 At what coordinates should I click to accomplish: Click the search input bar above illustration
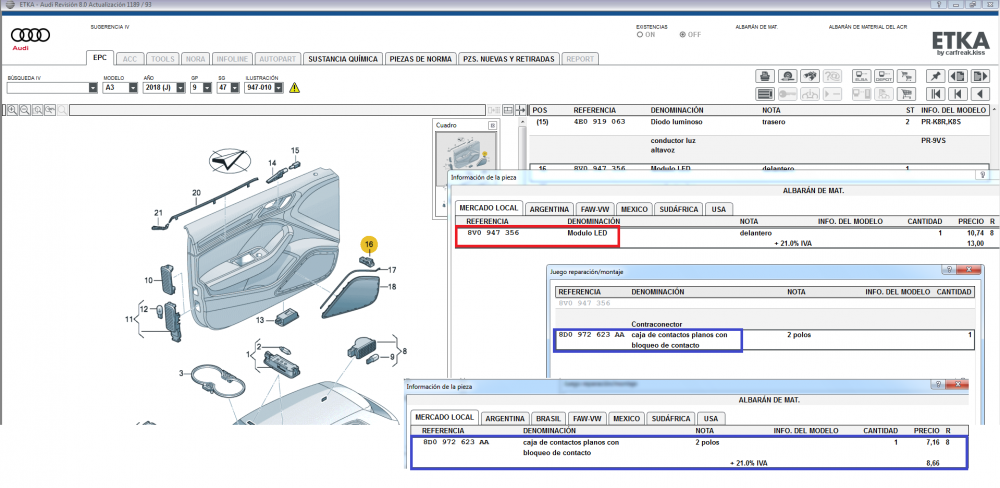pyautogui.click(x=277, y=110)
